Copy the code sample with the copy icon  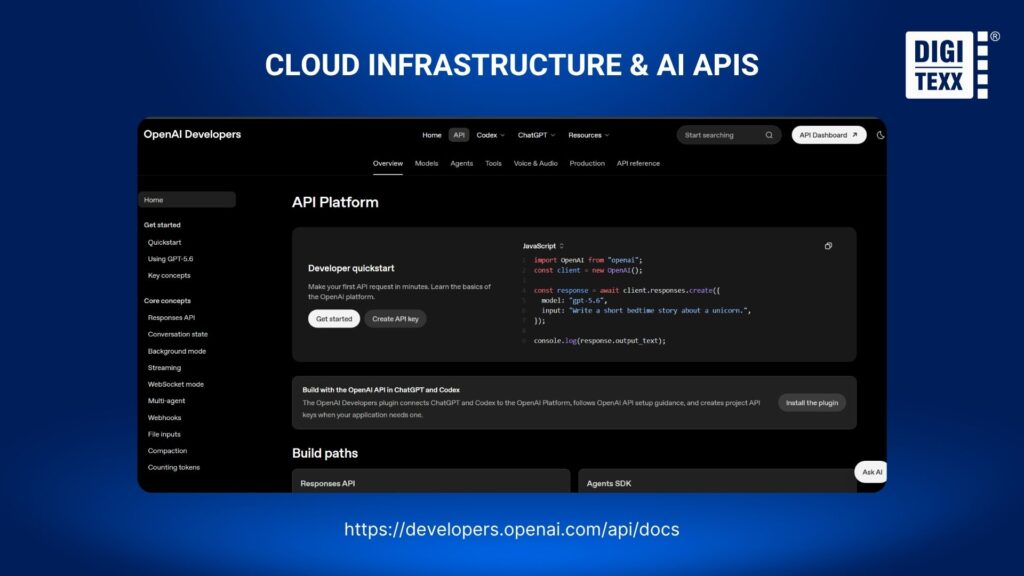pyautogui.click(x=828, y=246)
